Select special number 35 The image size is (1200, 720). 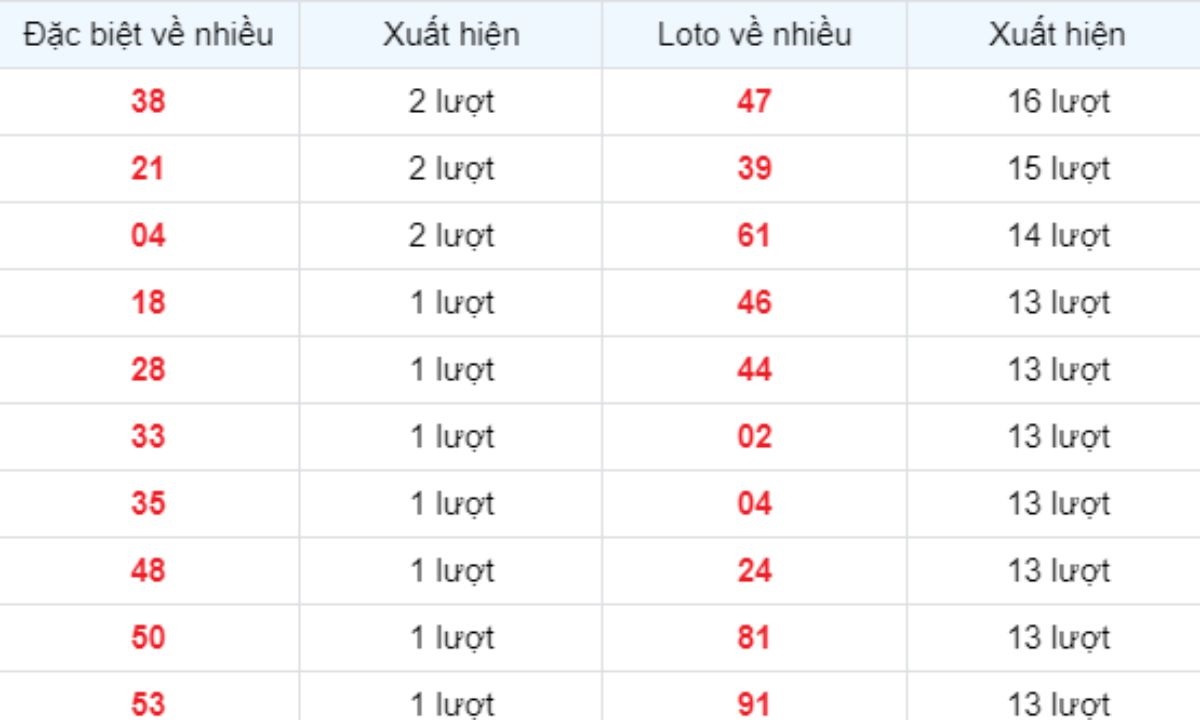tap(148, 504)
